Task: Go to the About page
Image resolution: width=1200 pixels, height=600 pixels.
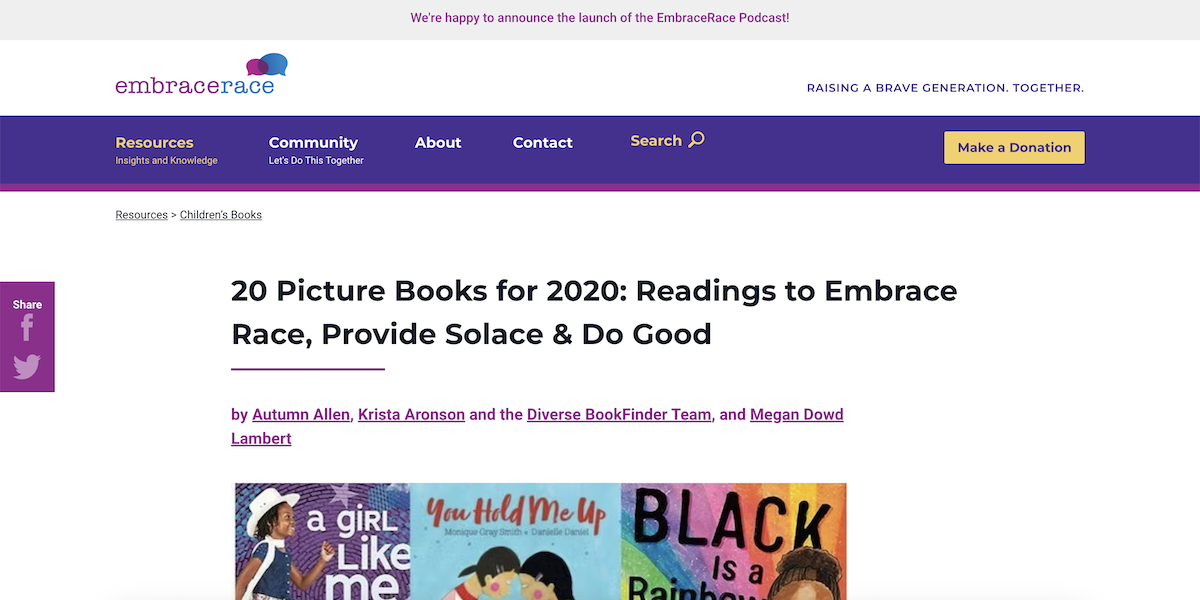Action: pyautogui.click(x=438, y=143)
